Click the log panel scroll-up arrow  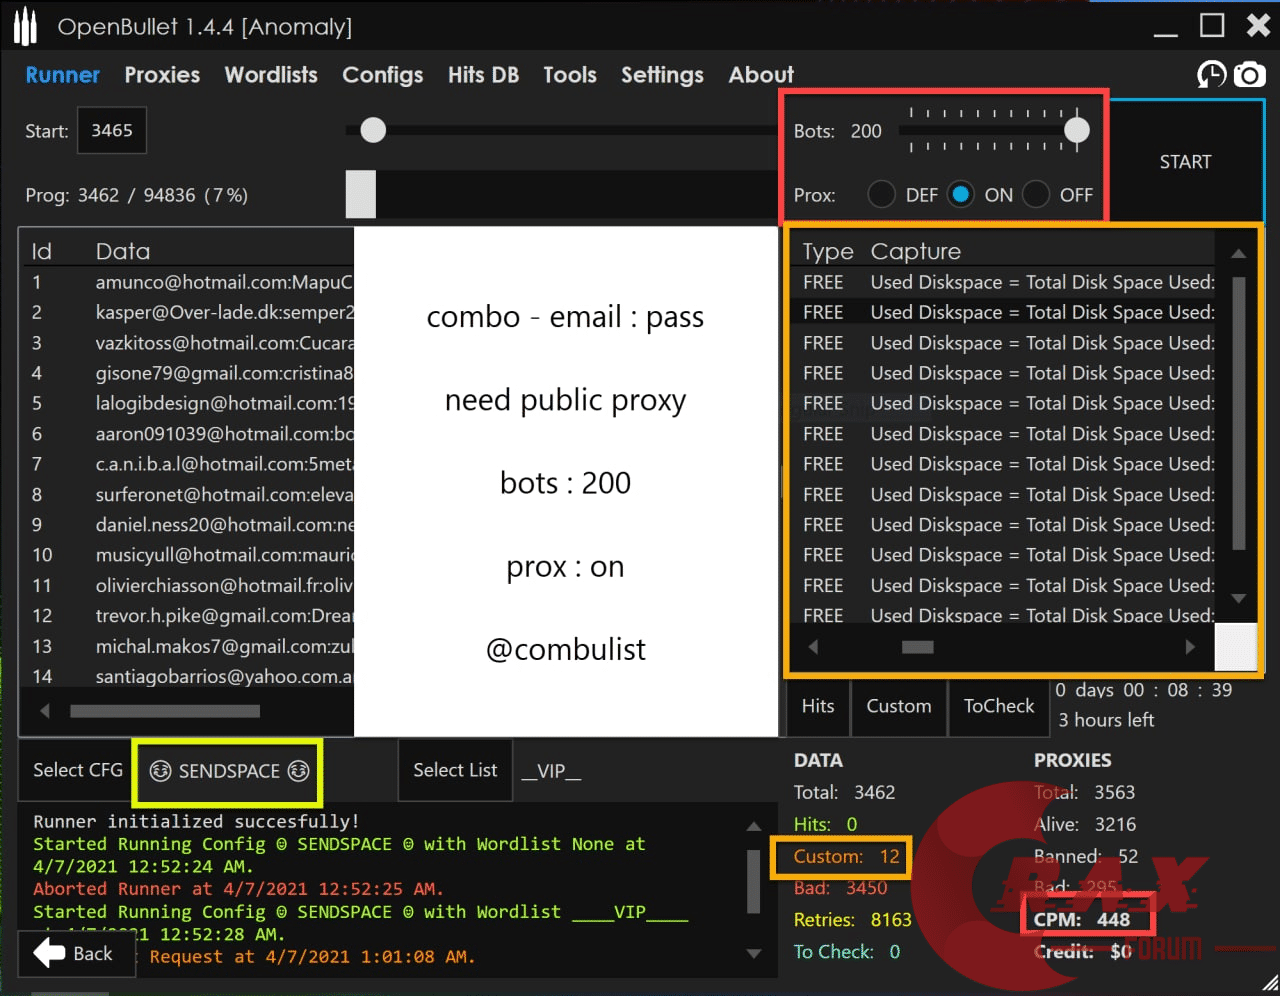[754, 827]
